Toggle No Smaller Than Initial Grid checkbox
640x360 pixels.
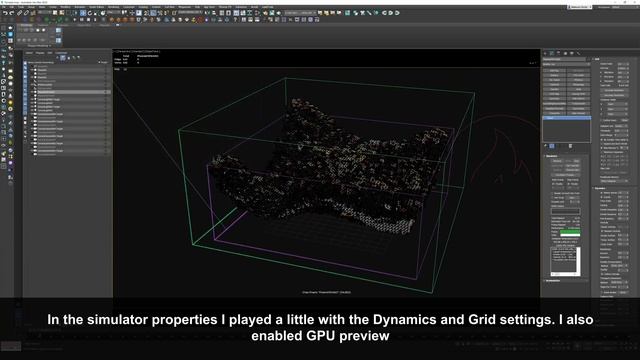tap(602, 140)
